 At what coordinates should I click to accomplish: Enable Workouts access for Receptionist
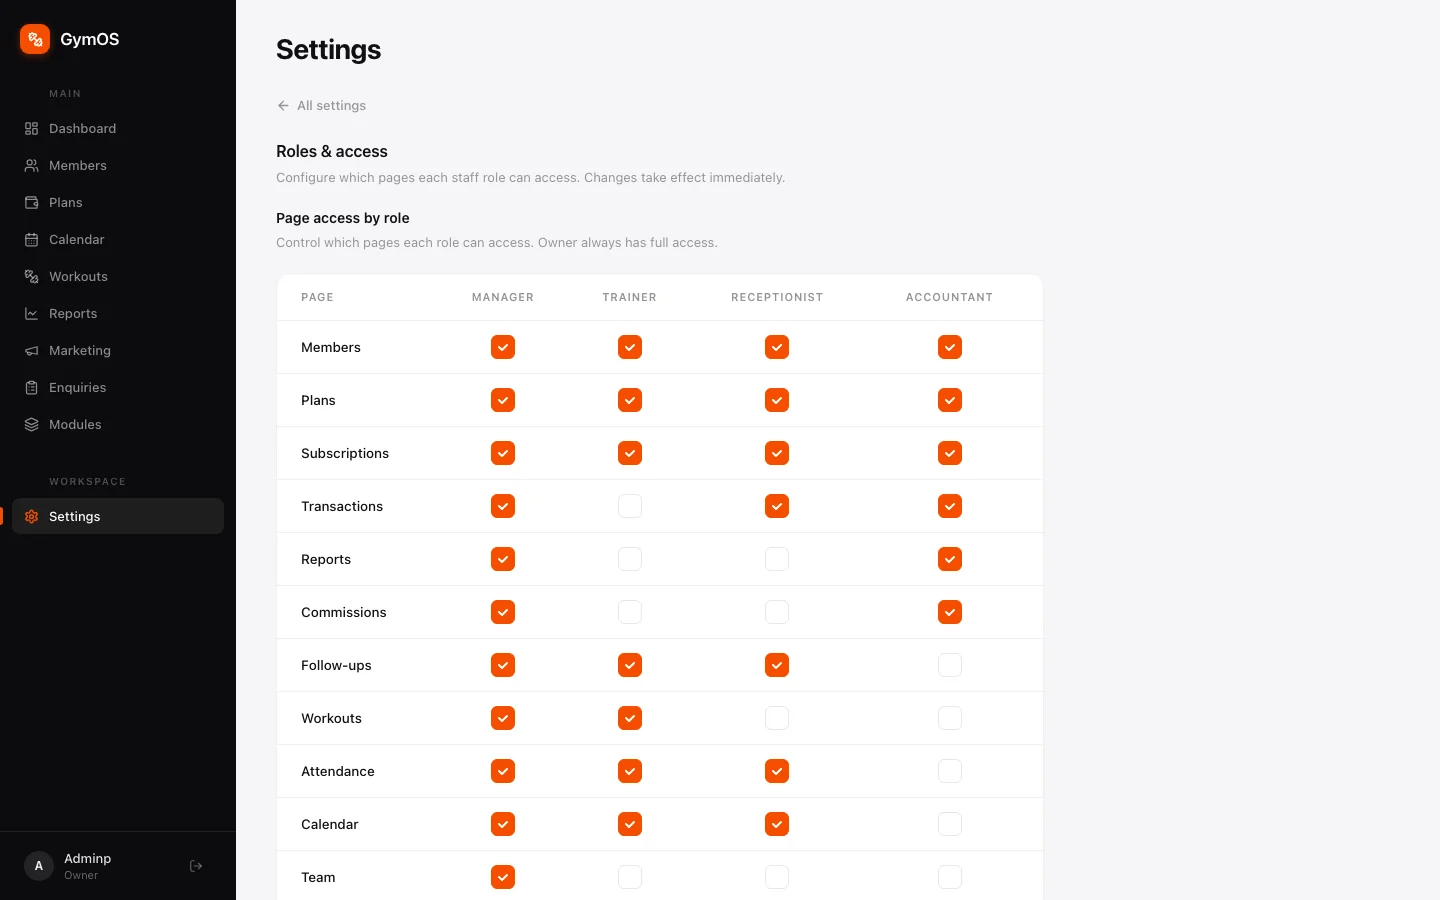[777, 718]
